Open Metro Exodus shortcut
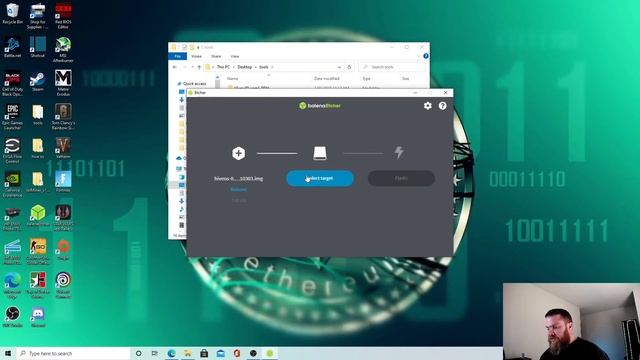Image resolution: width=640 pixels, height=360 pixels. coord(63,83)
